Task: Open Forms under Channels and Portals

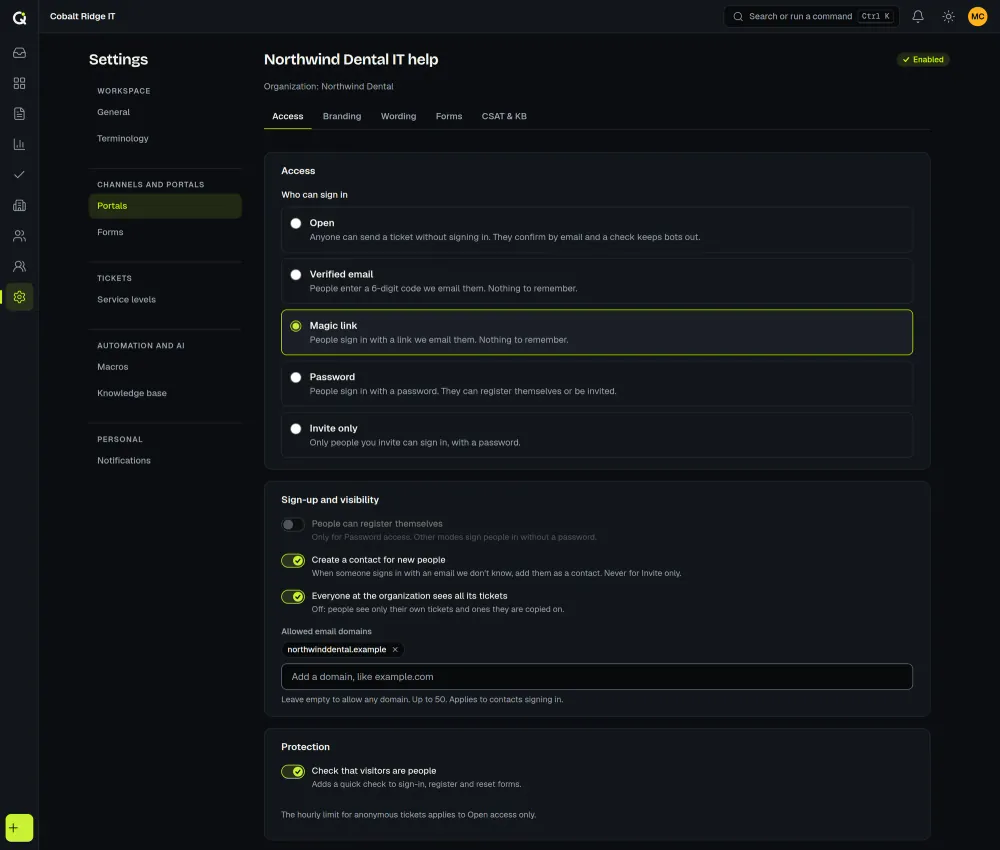Action: 165,232
